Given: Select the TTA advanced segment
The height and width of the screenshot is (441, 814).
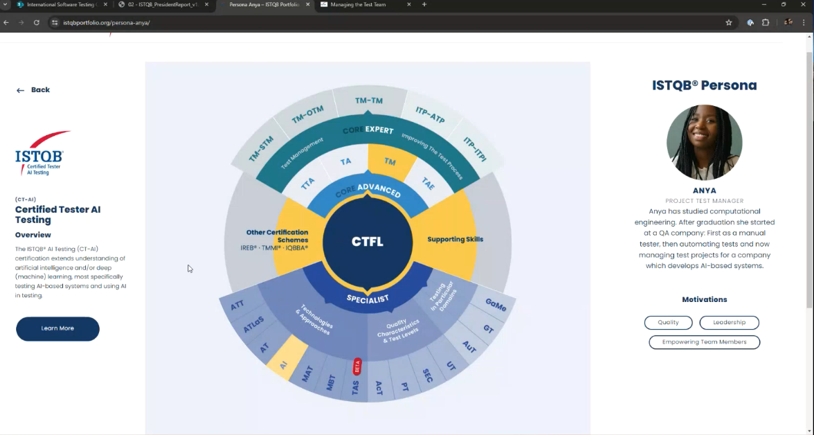Looking at the screenshot, I should 307,183.
